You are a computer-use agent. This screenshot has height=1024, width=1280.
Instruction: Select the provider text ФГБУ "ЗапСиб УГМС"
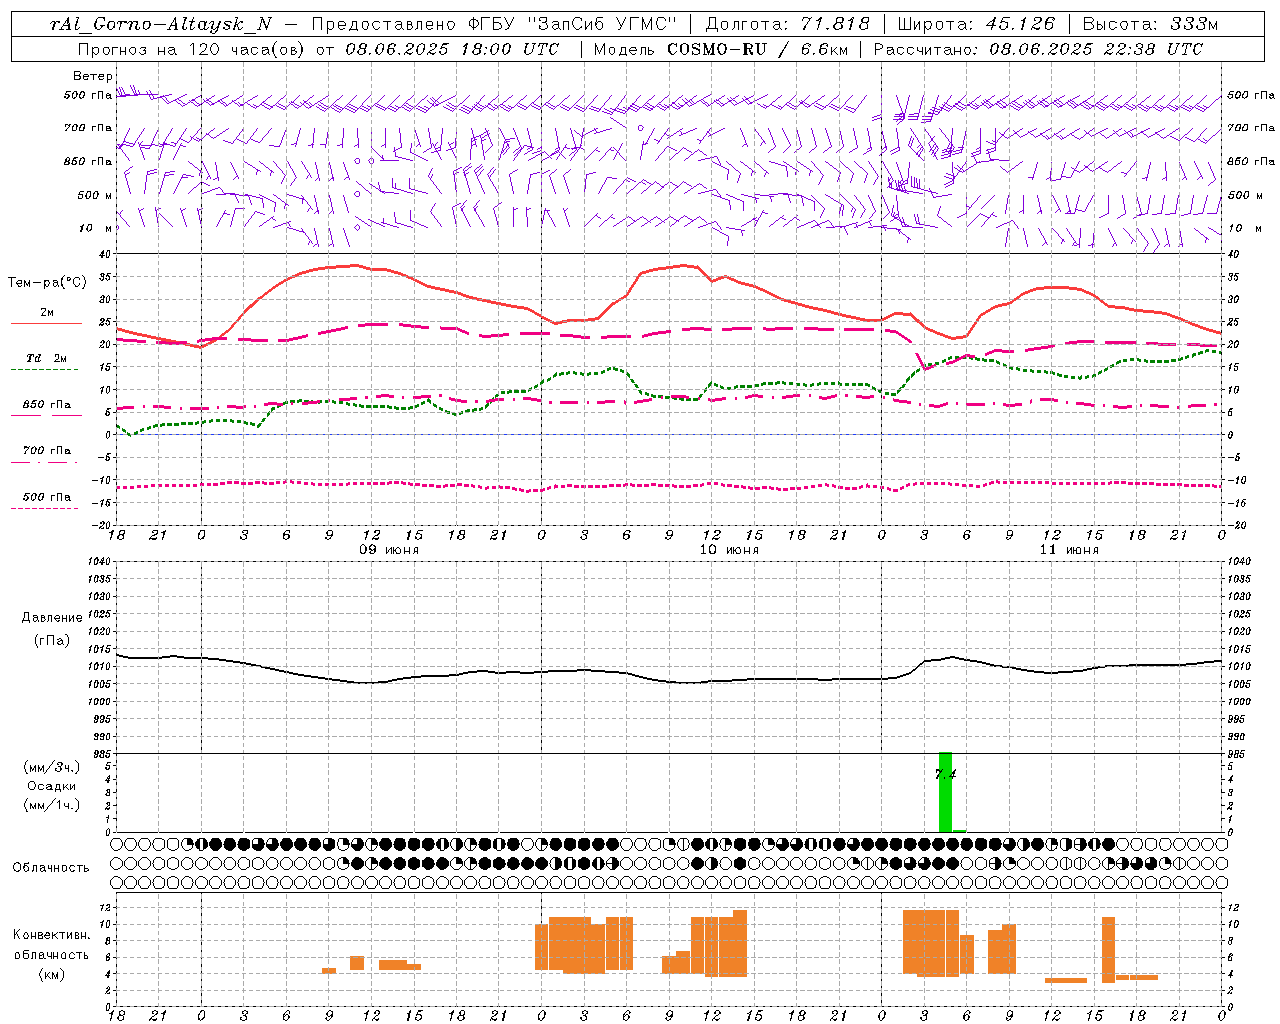tap(573, 24)
